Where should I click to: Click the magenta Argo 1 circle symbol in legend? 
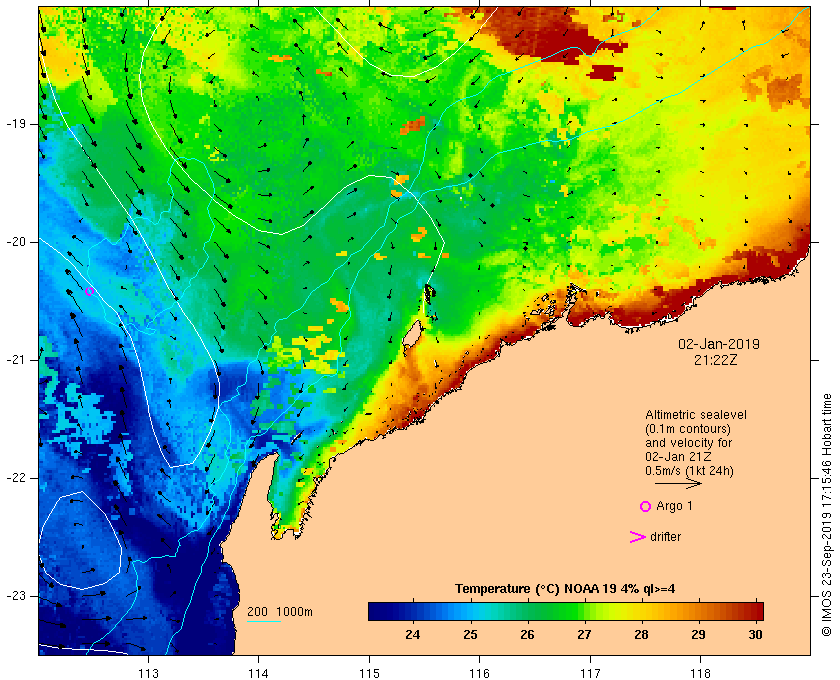[x=645, y=506]
